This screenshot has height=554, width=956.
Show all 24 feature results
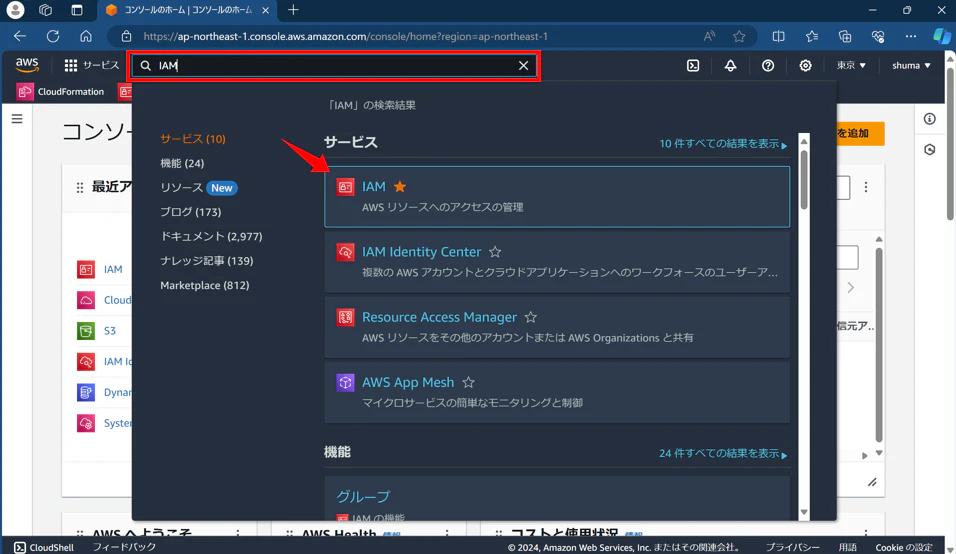[x=723, y=453]
